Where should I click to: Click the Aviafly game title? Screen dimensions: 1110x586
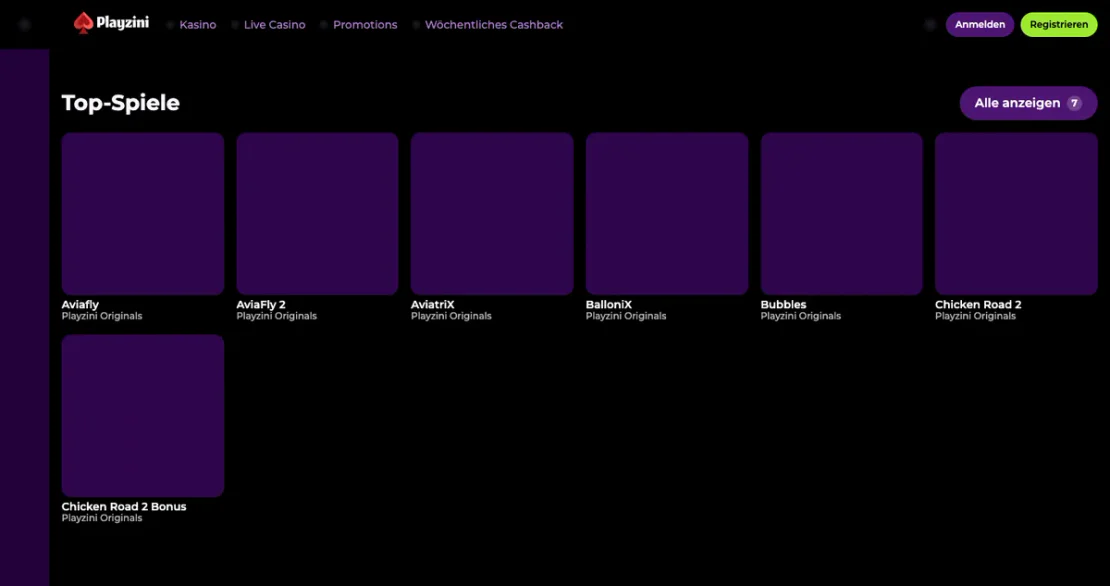(x=80, y=305)
